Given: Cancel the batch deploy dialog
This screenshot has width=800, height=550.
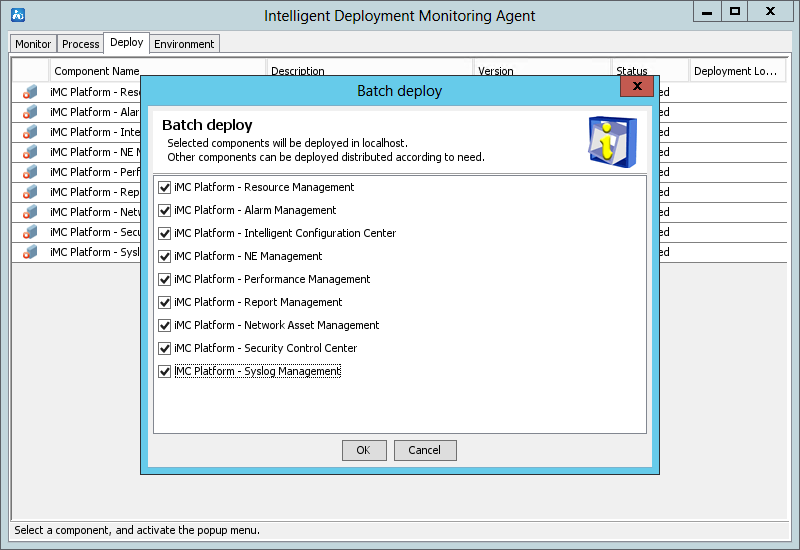Looking at the screenshot, I should point(425,451).
